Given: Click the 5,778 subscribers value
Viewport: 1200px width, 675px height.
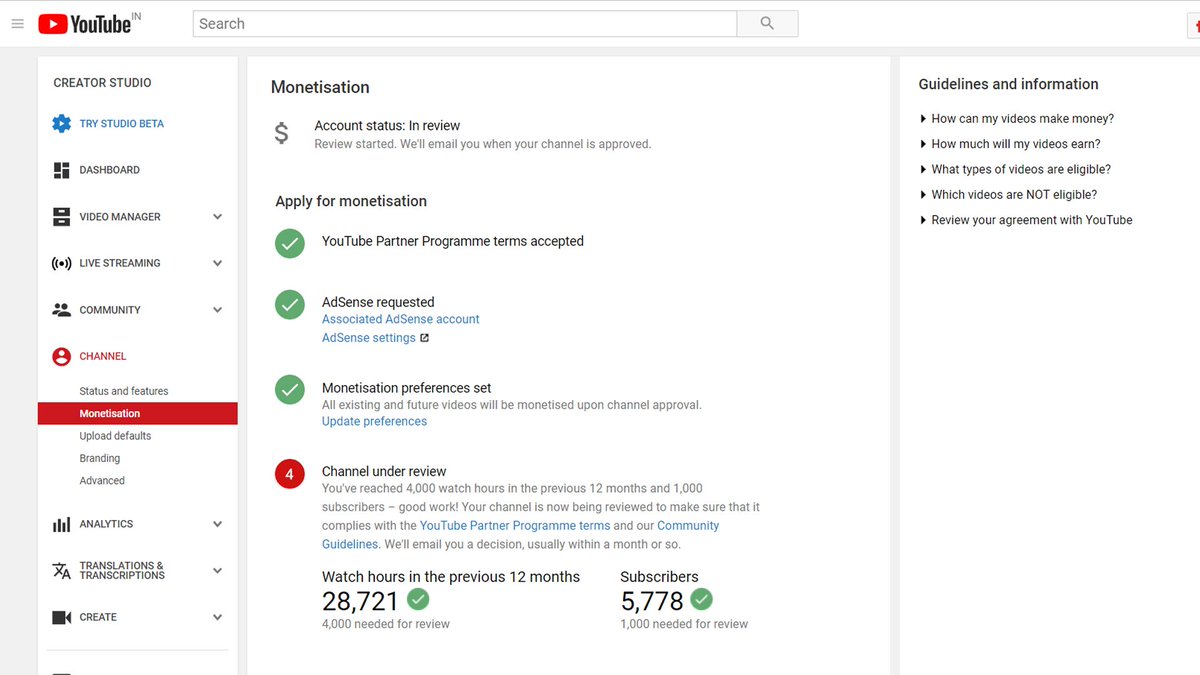Looking at the screenshot, I should (x=652, y=601).
